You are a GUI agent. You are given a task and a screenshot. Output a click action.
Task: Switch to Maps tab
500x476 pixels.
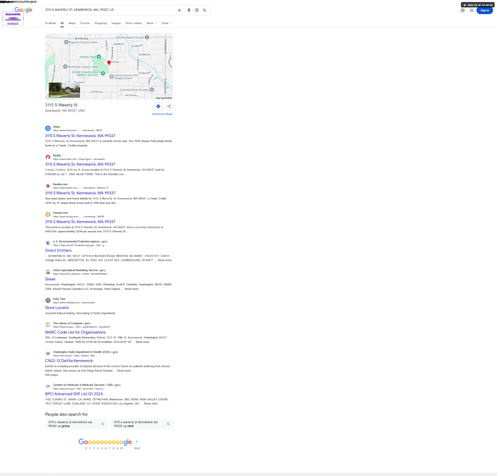click(x=72, y=23)
